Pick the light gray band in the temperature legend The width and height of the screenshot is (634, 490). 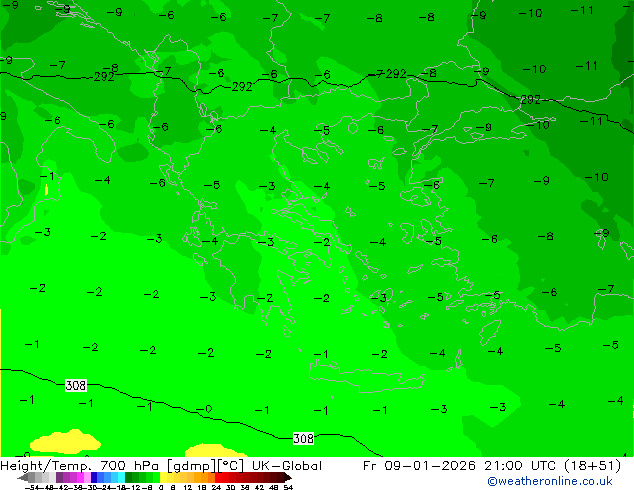coord(52,477)
